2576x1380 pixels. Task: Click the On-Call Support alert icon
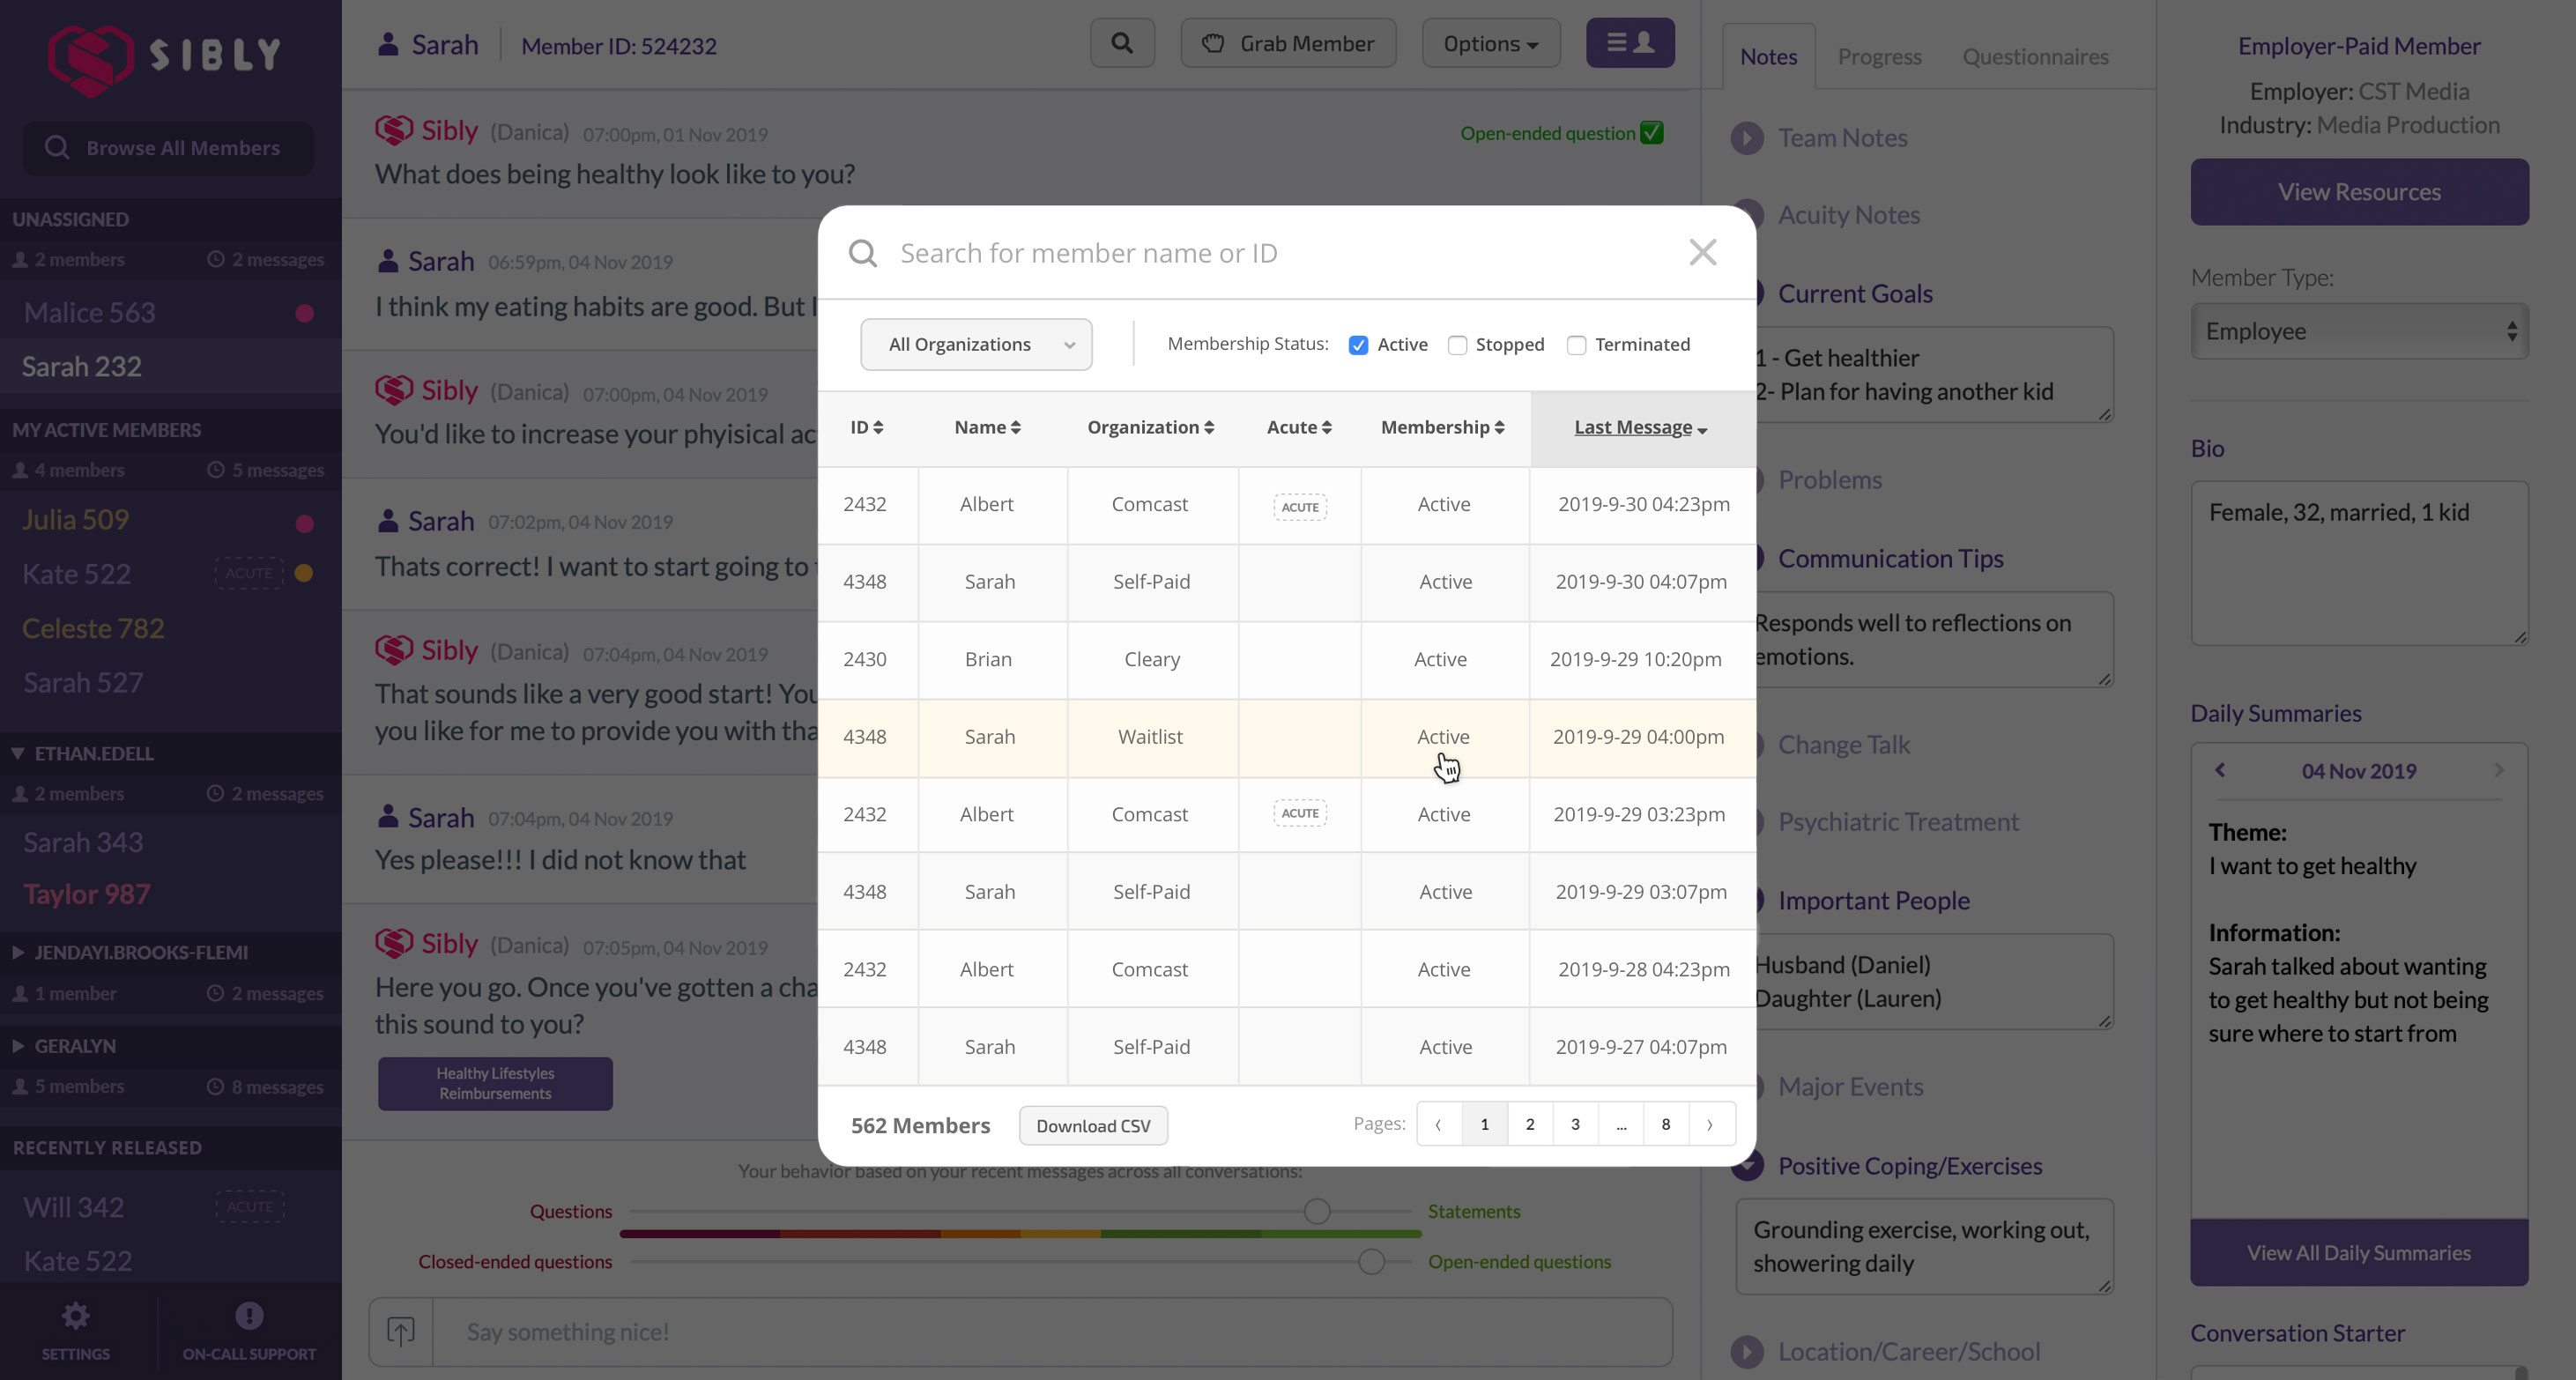[249, 1316]
